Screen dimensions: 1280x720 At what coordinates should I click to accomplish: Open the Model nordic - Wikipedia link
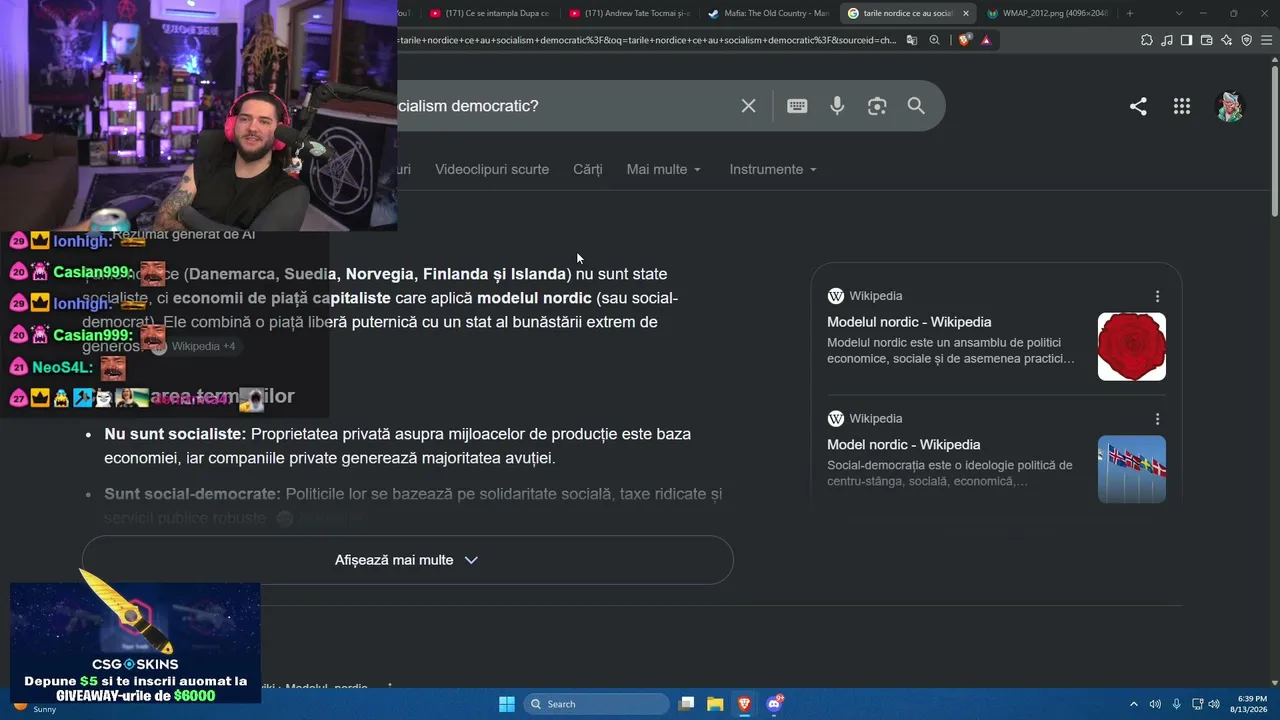903,445
